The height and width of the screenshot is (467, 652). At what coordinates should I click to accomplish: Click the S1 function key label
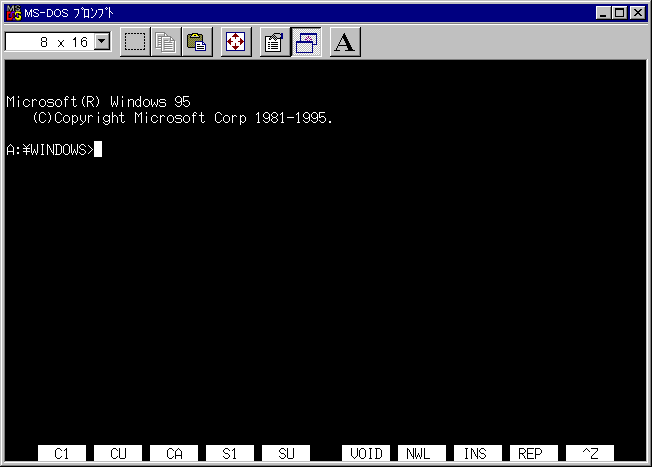coord(230,453)
